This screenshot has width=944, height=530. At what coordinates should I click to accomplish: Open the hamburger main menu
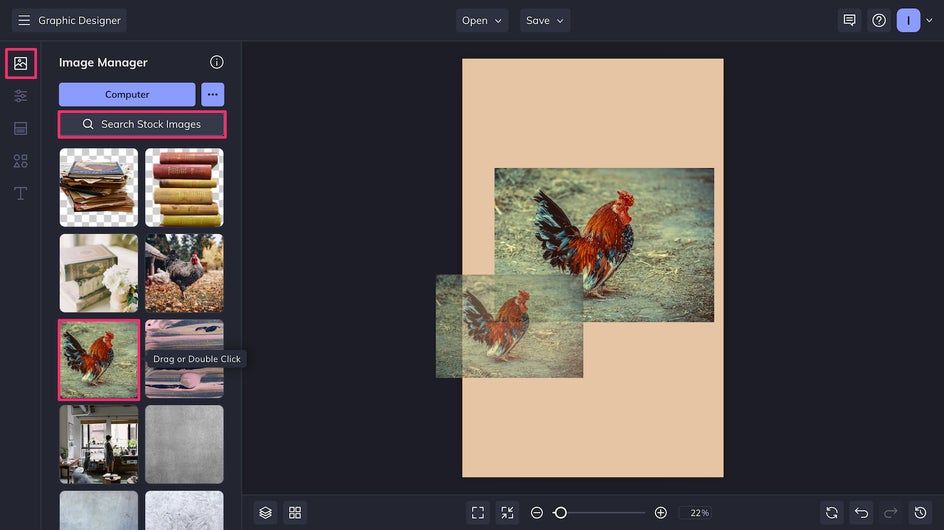click(24, 20)
